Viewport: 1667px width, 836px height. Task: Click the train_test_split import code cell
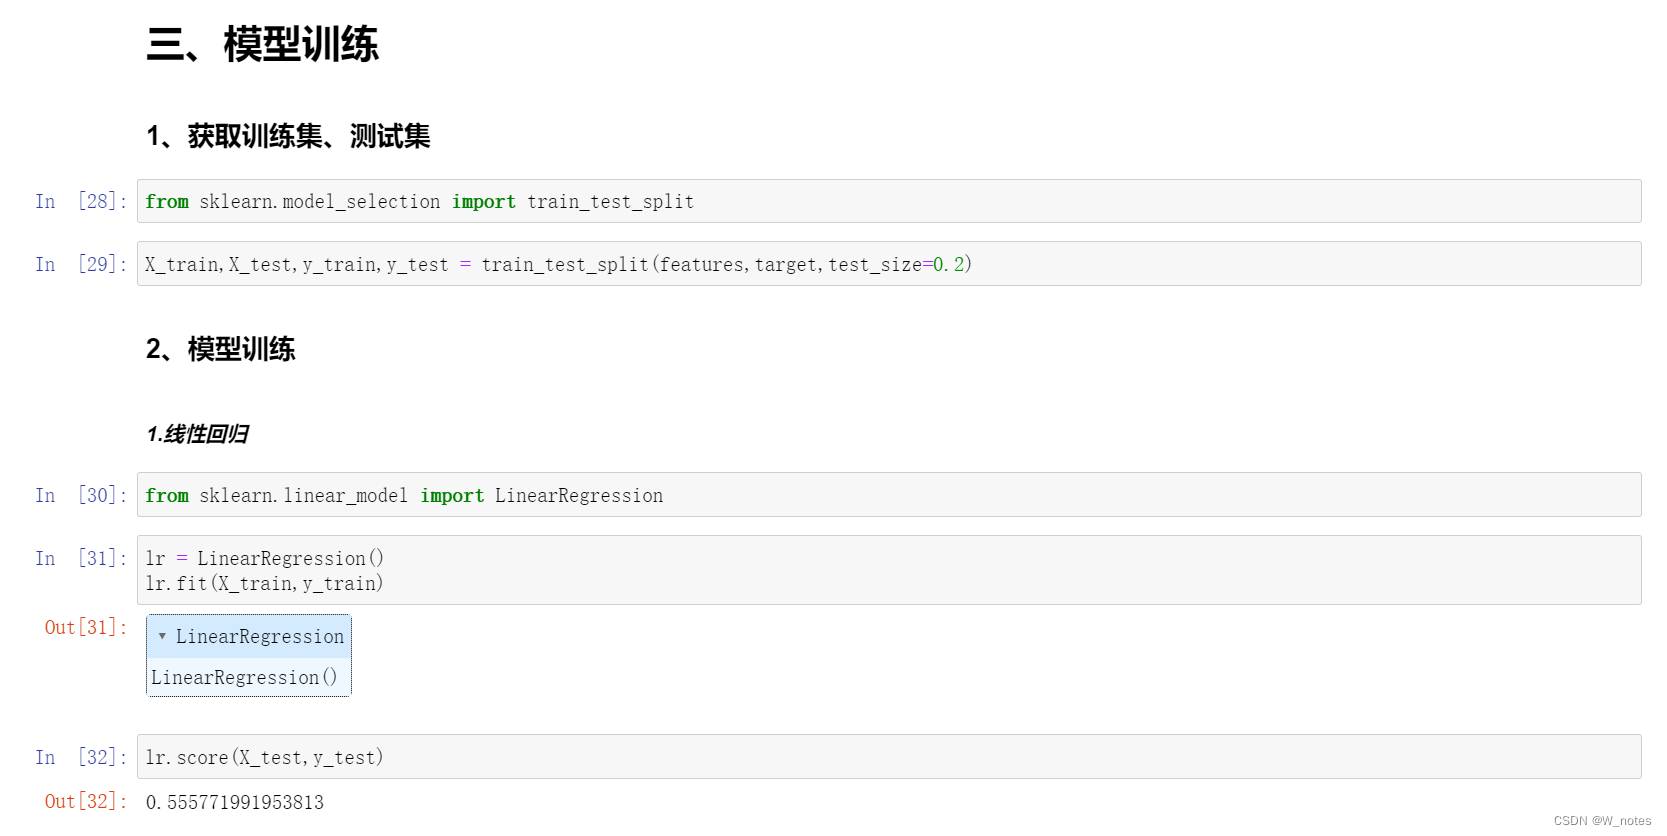tap(889, 201)
